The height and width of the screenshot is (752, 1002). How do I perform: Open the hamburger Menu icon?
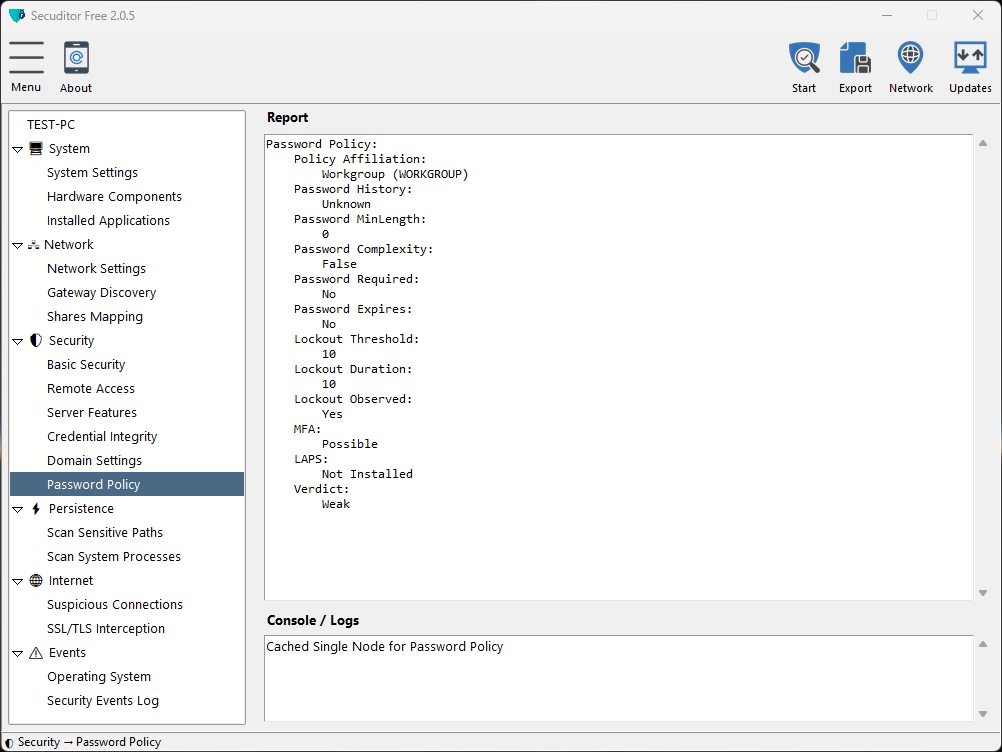pyautogui.click(x=26, y=58)
